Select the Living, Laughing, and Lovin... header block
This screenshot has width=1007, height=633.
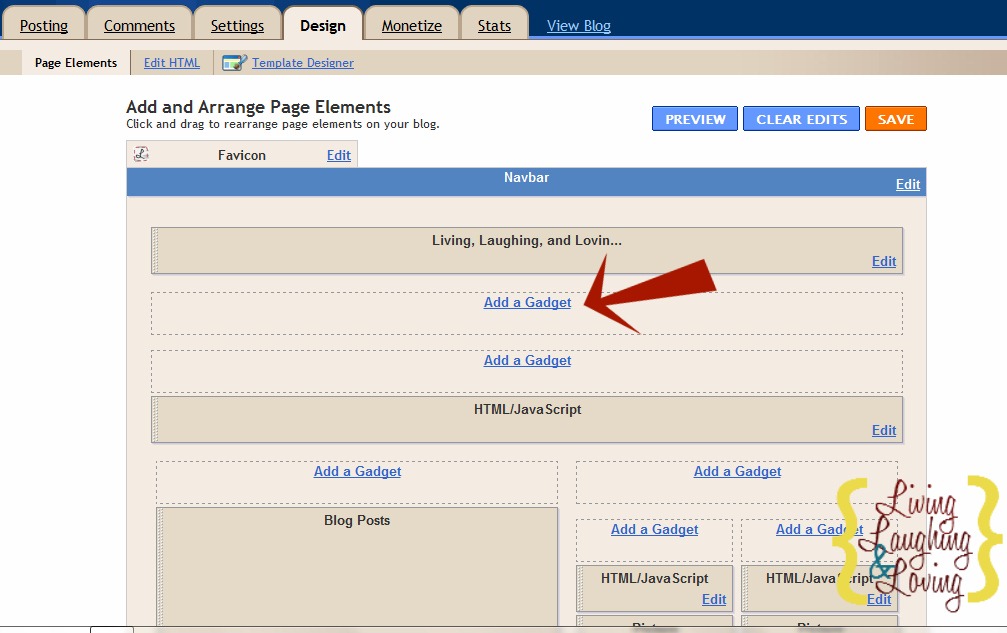click(527, 250)
